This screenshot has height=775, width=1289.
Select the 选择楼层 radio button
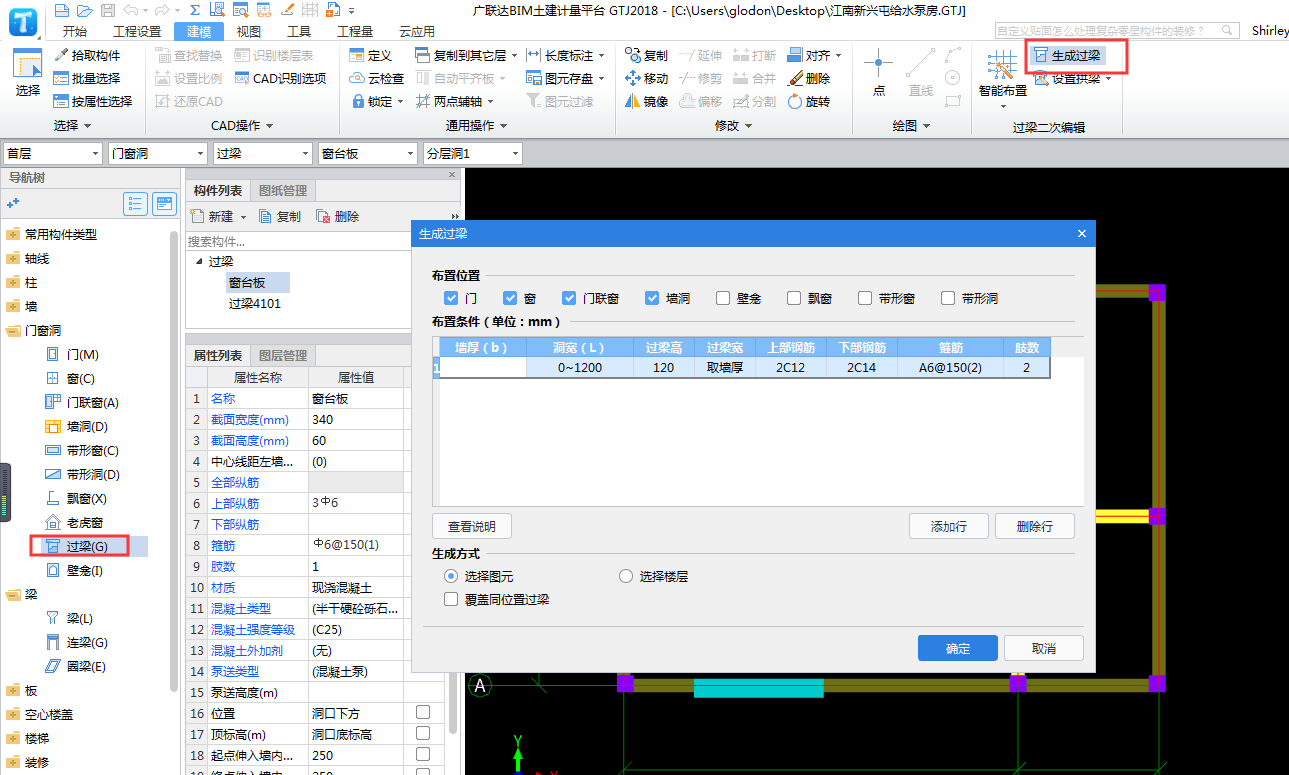click(x=626, y=576)
